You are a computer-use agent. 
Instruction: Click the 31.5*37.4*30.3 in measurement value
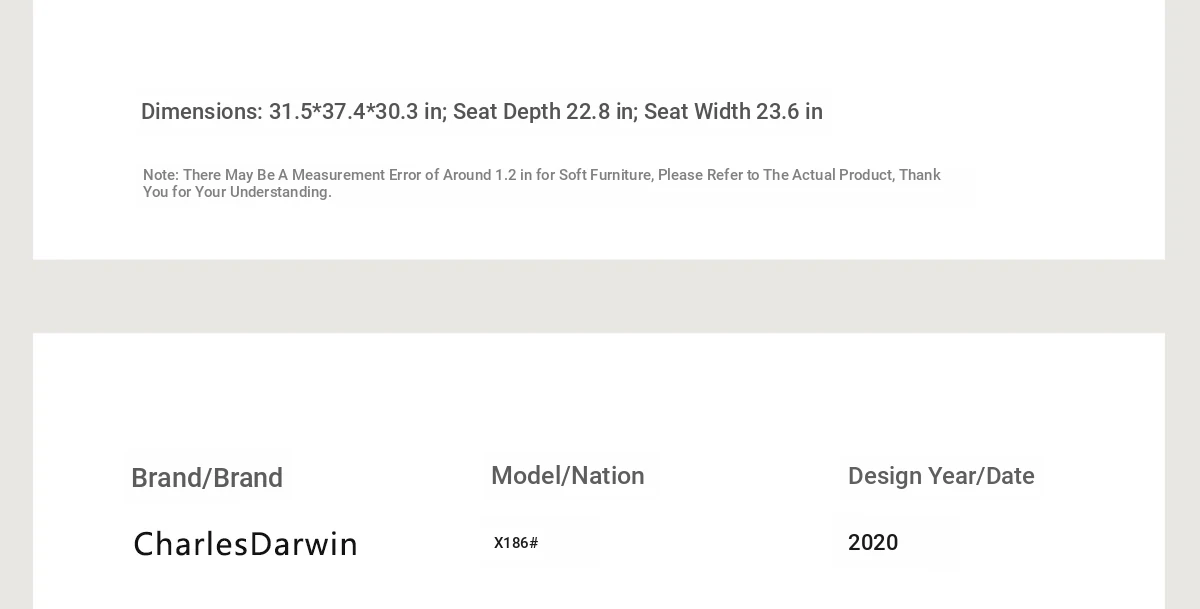(356, 112)
